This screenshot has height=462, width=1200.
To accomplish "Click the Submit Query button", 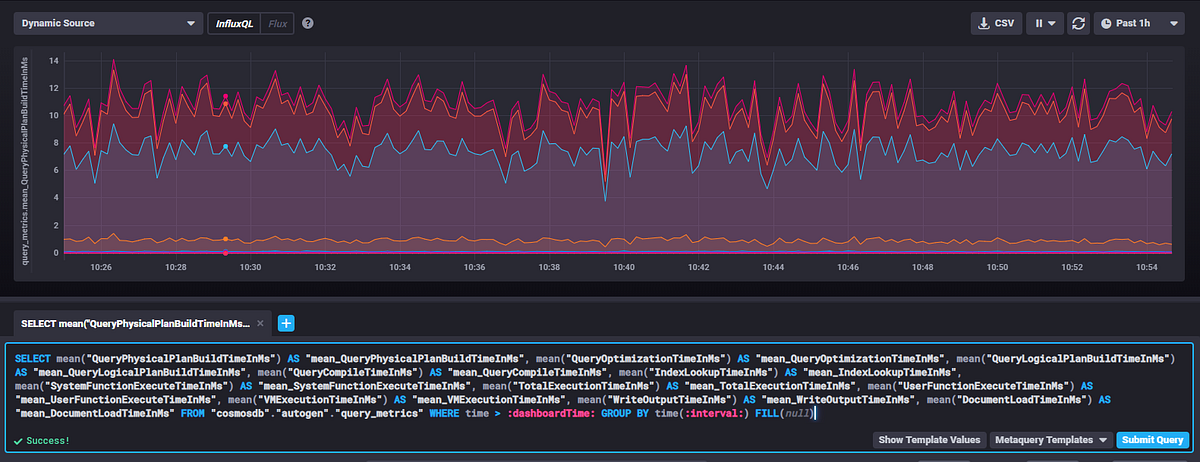I will (1151, 440).
